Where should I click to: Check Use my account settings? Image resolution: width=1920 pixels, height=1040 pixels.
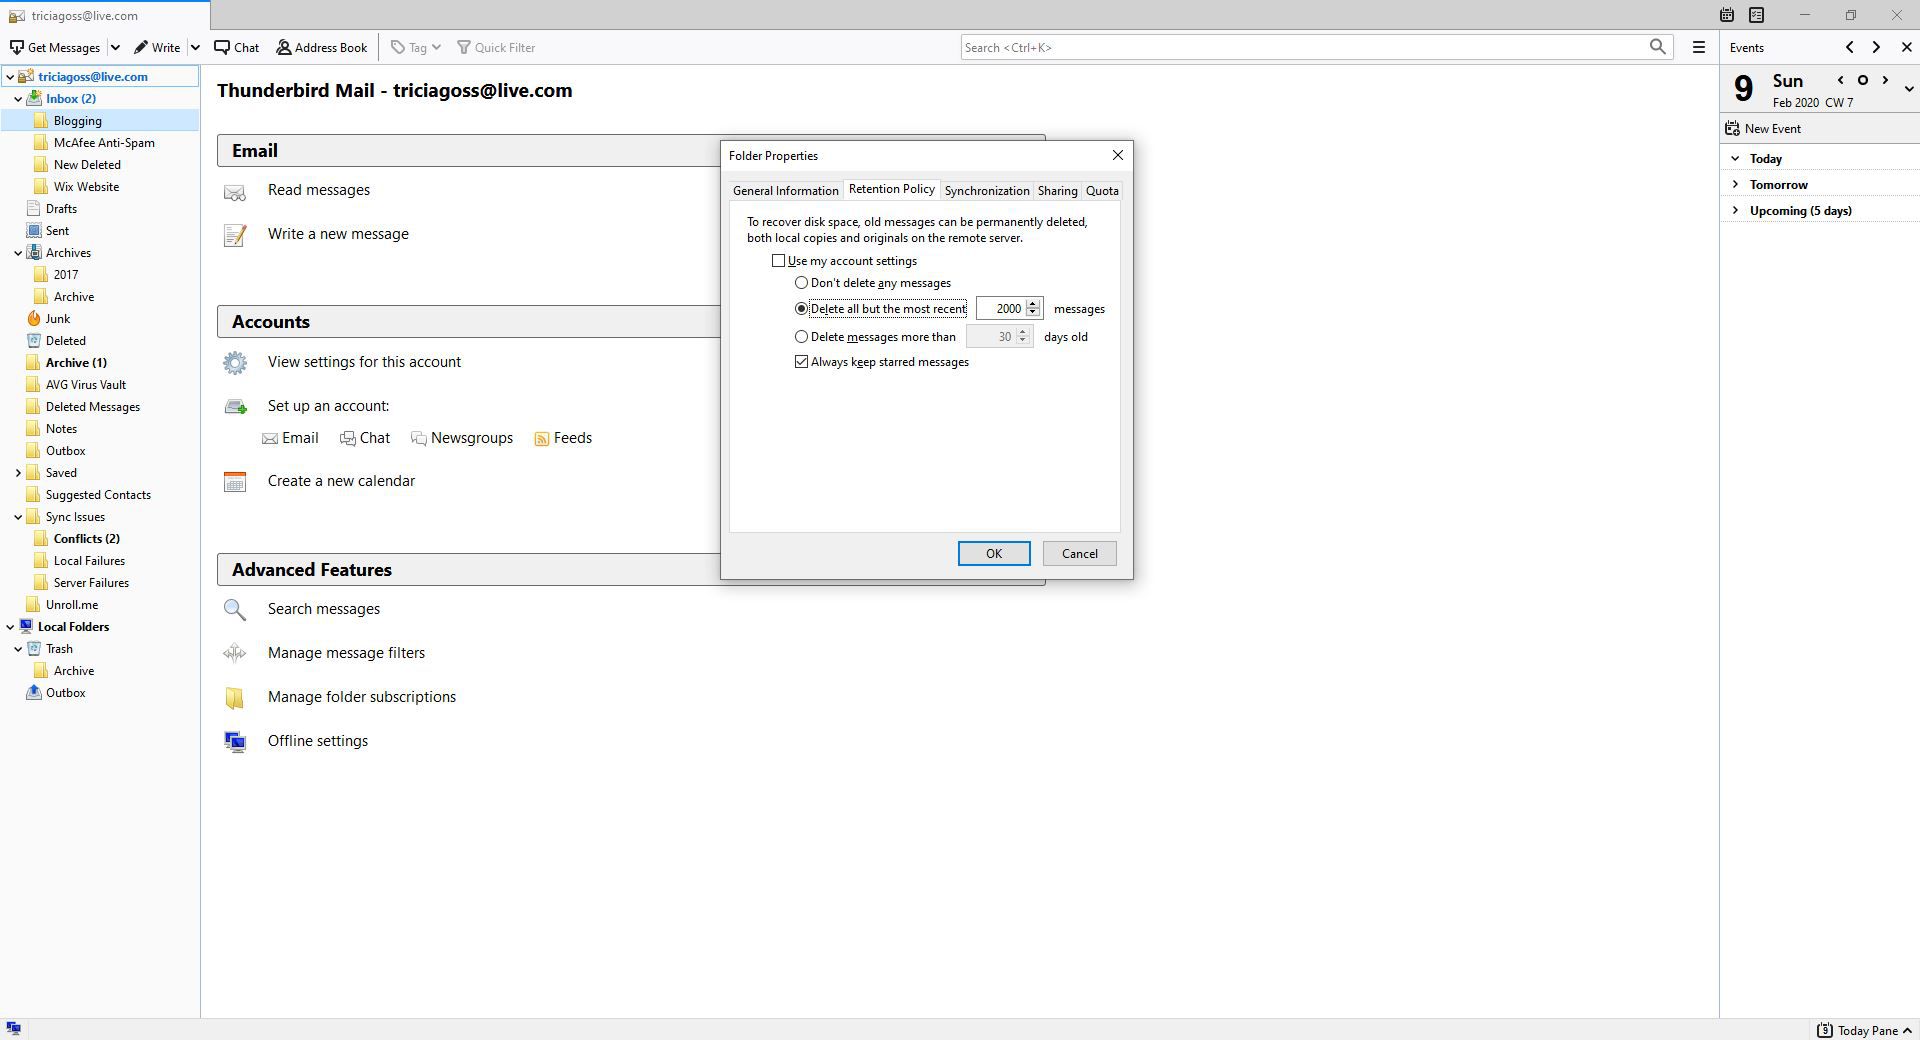pos(778,261)
